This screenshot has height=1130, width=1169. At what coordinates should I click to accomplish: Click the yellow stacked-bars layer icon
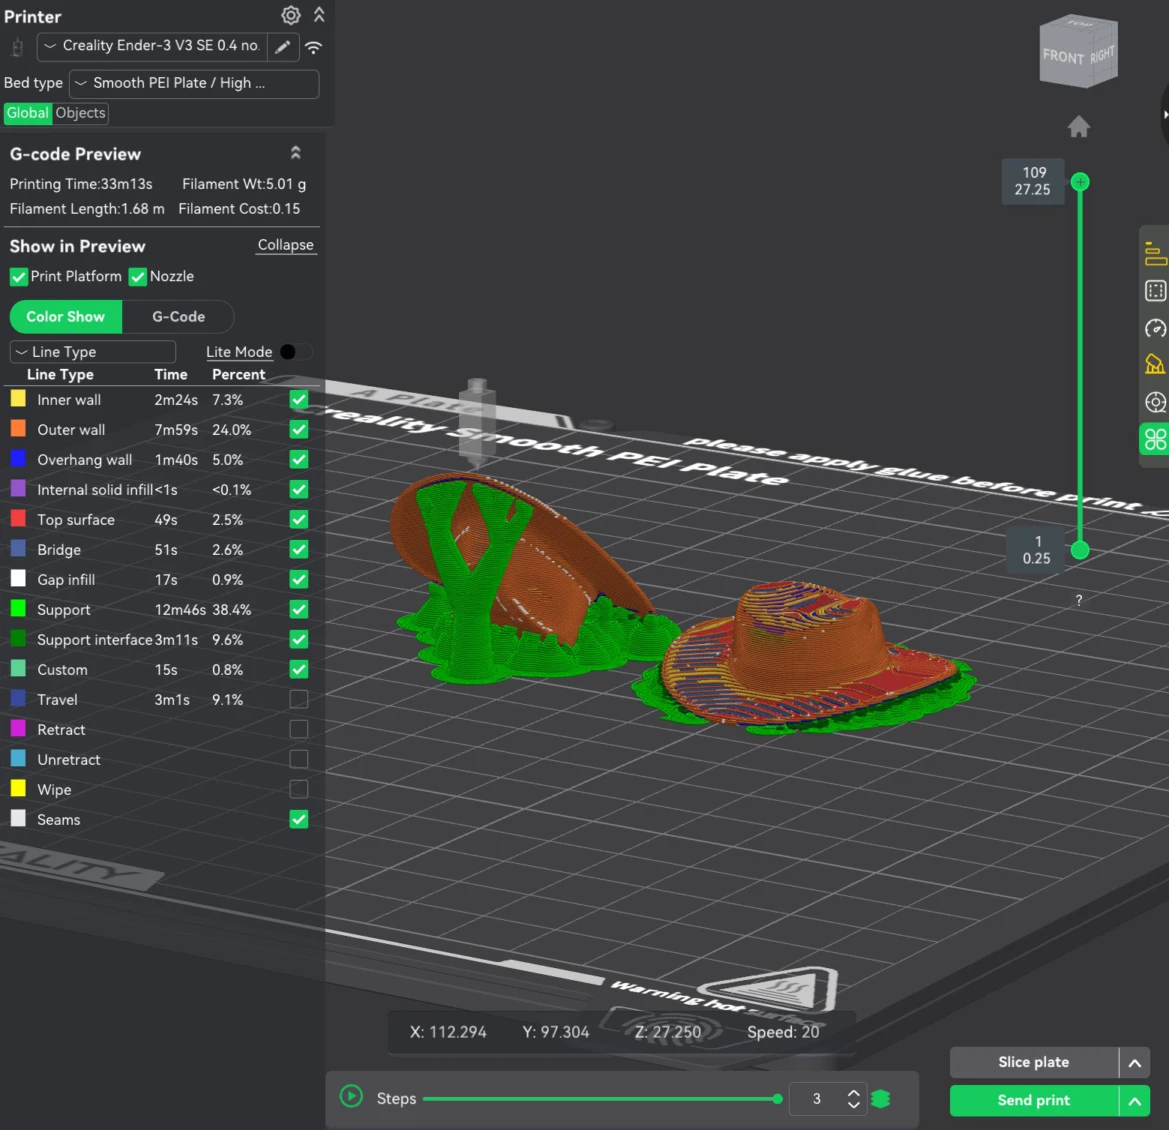pyautogui.click(x=1155, y=253)
